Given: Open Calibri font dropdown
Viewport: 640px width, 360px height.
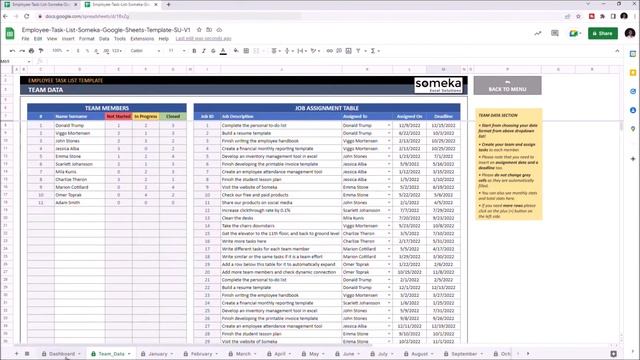Looking at the screenshot, I should (x=145, y=51).
